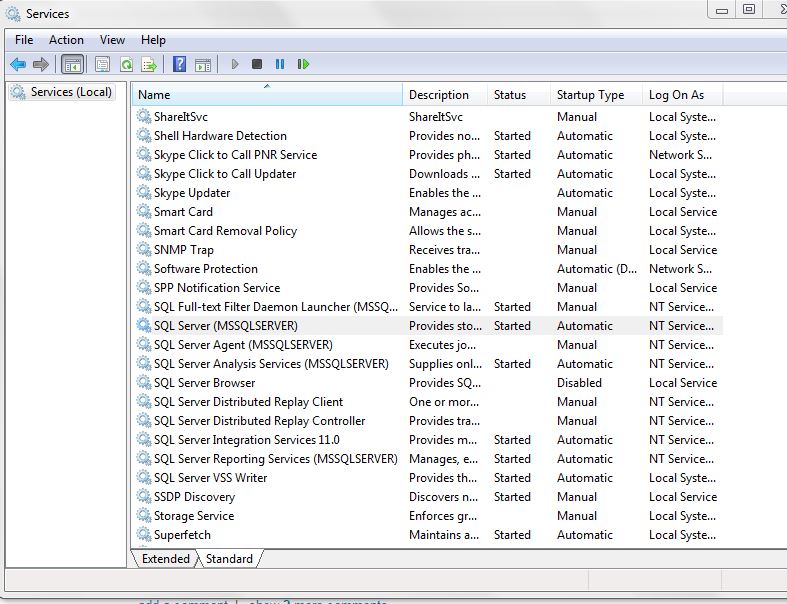Screen dimensions: 787x604
Task: Click the Properties toolbar icon
Action: 102,64
